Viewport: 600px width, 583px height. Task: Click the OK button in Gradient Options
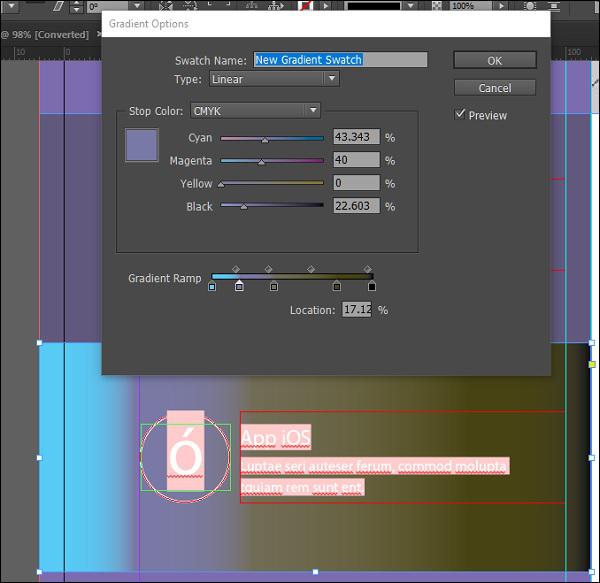coord(495,60)
